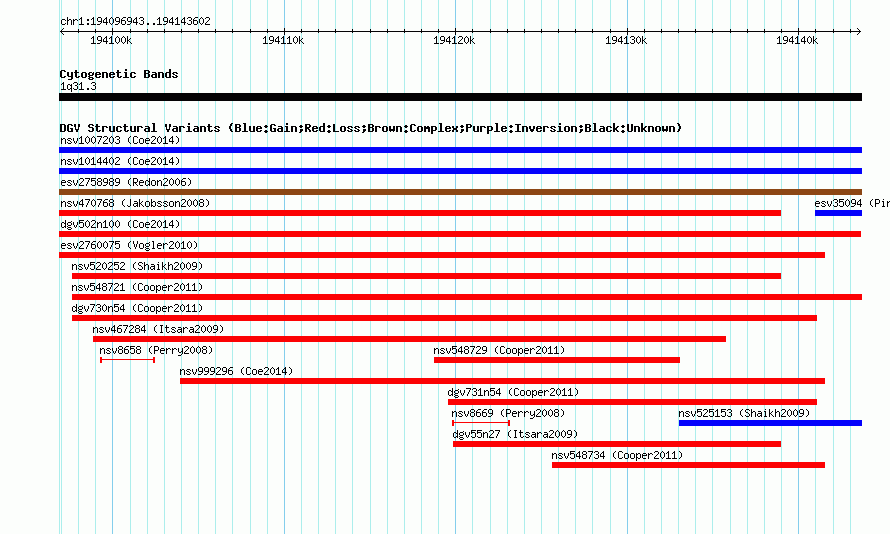Click the Cytogenetic Bands track title
This screenshot has height=534, width=890.
tap(119, 74)
